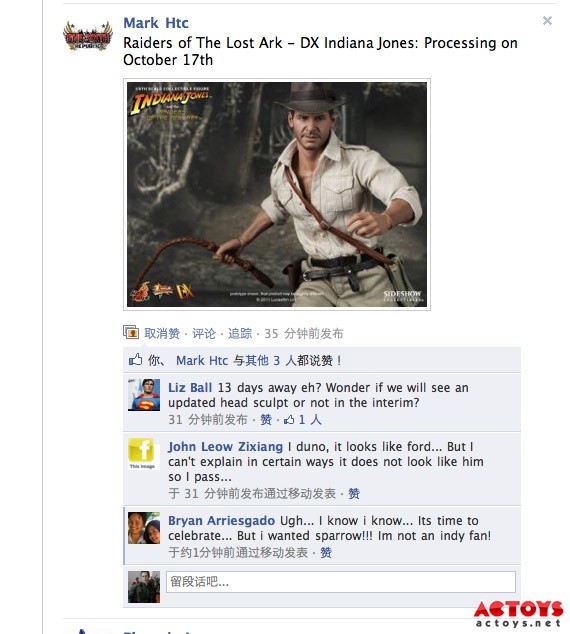Click 评论 to comment on the post
This screenshot has width=570, height=634.
click(x=204, y=334)
